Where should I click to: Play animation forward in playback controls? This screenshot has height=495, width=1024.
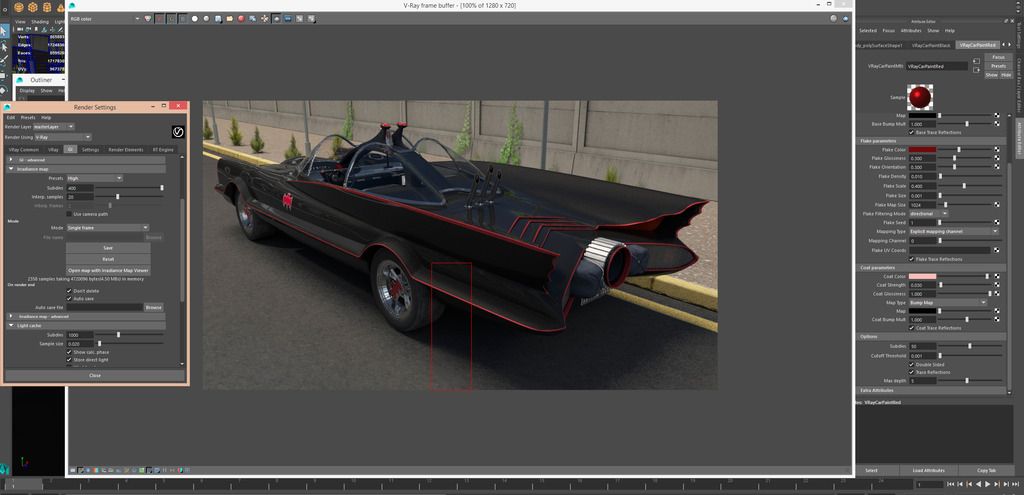tap(987, 484)
